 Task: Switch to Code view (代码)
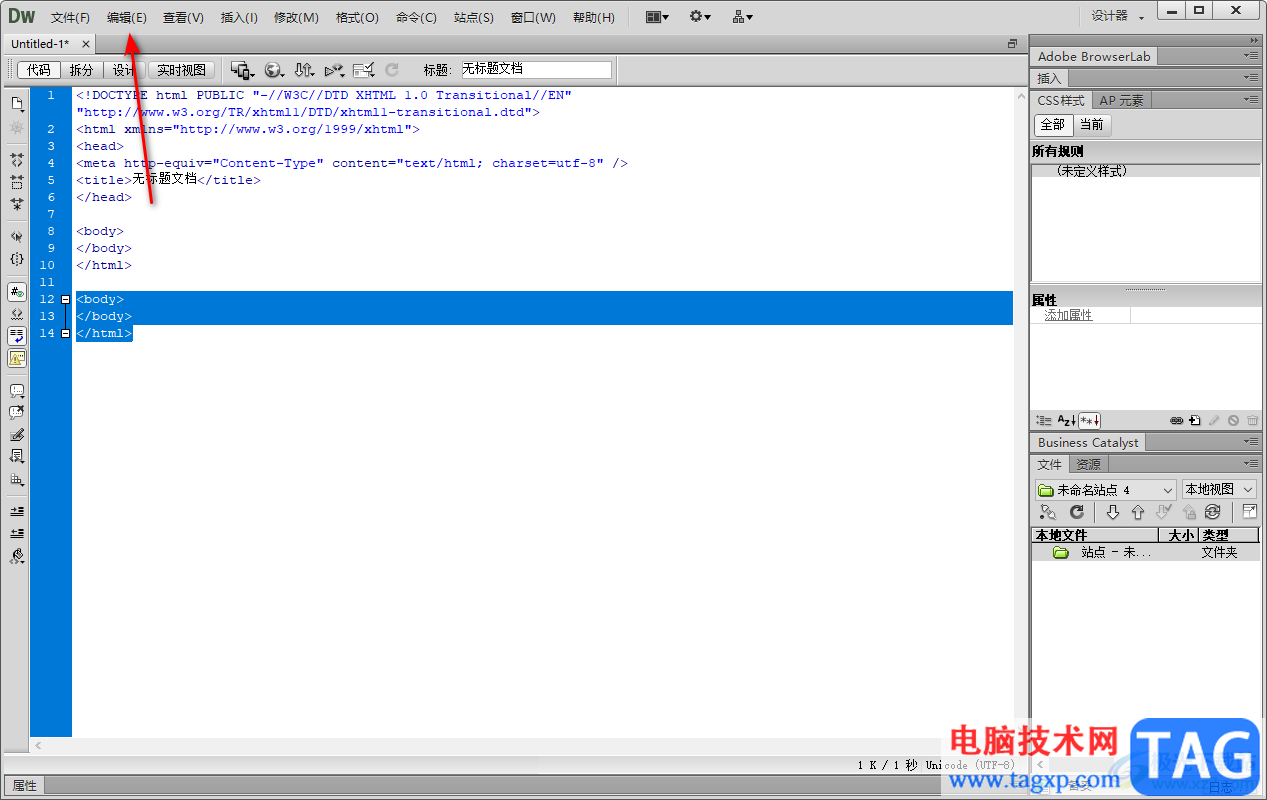(39, 70)
